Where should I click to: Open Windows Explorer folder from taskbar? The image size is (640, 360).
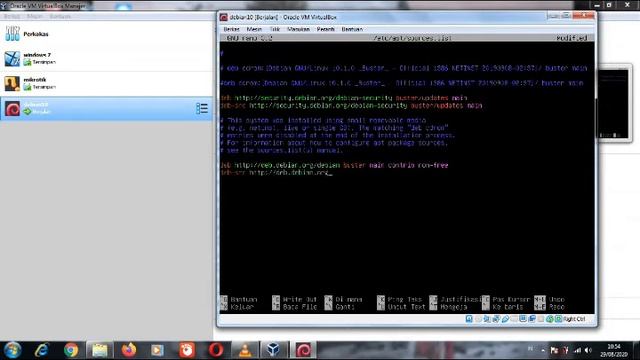(100, 350)
